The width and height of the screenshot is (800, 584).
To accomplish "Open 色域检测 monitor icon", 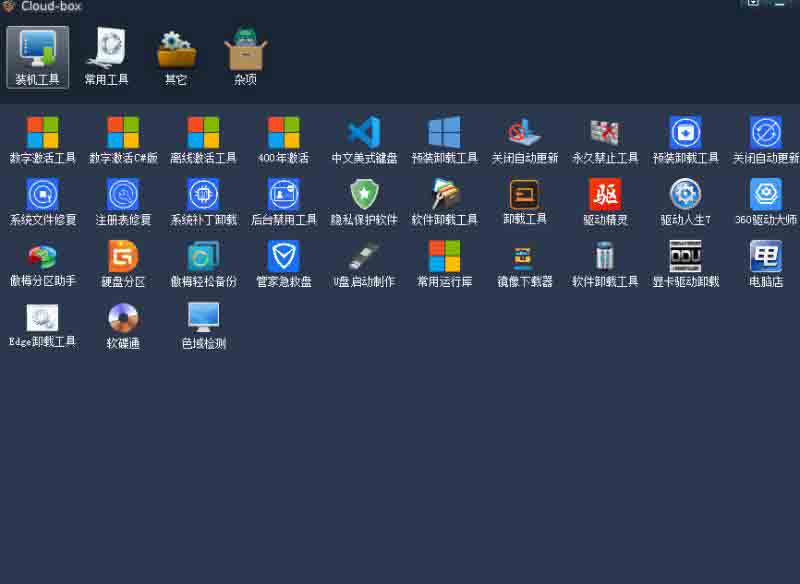I will 203,326.
